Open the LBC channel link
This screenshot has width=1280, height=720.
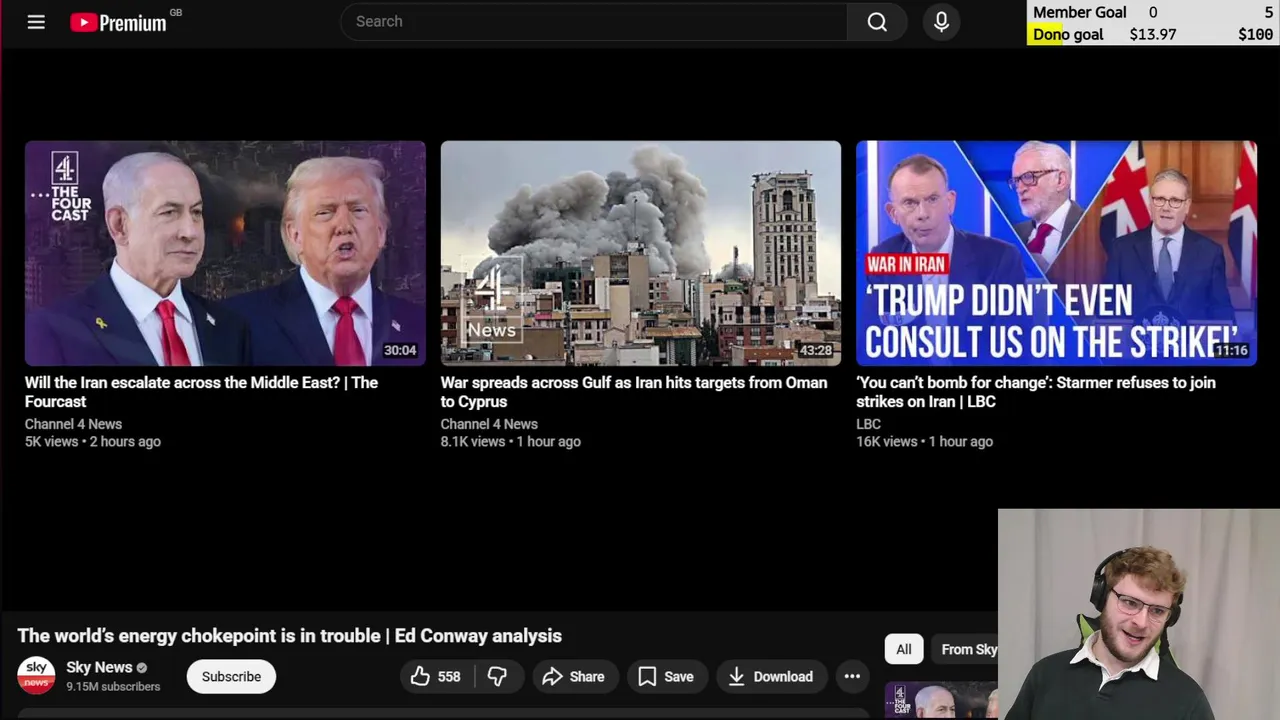(x=868, y=424)
